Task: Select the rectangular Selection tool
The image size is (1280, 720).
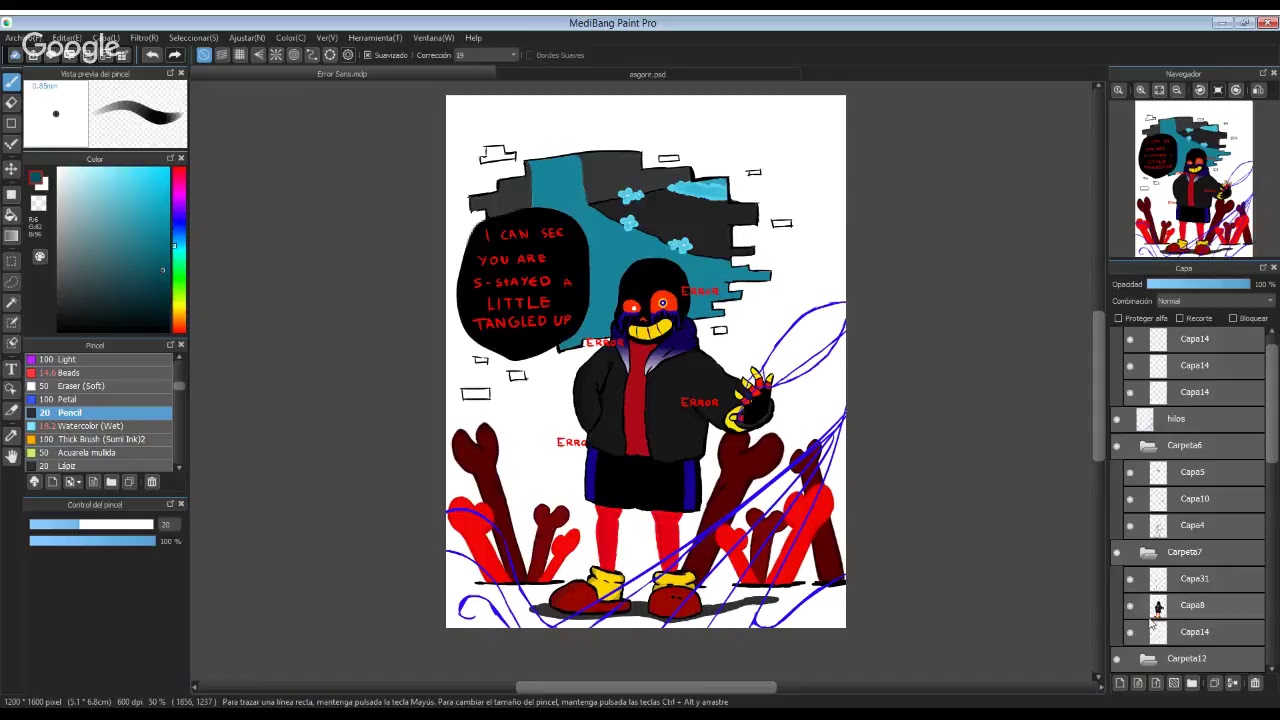Action: pyautogui.click(x=11, y=259)
